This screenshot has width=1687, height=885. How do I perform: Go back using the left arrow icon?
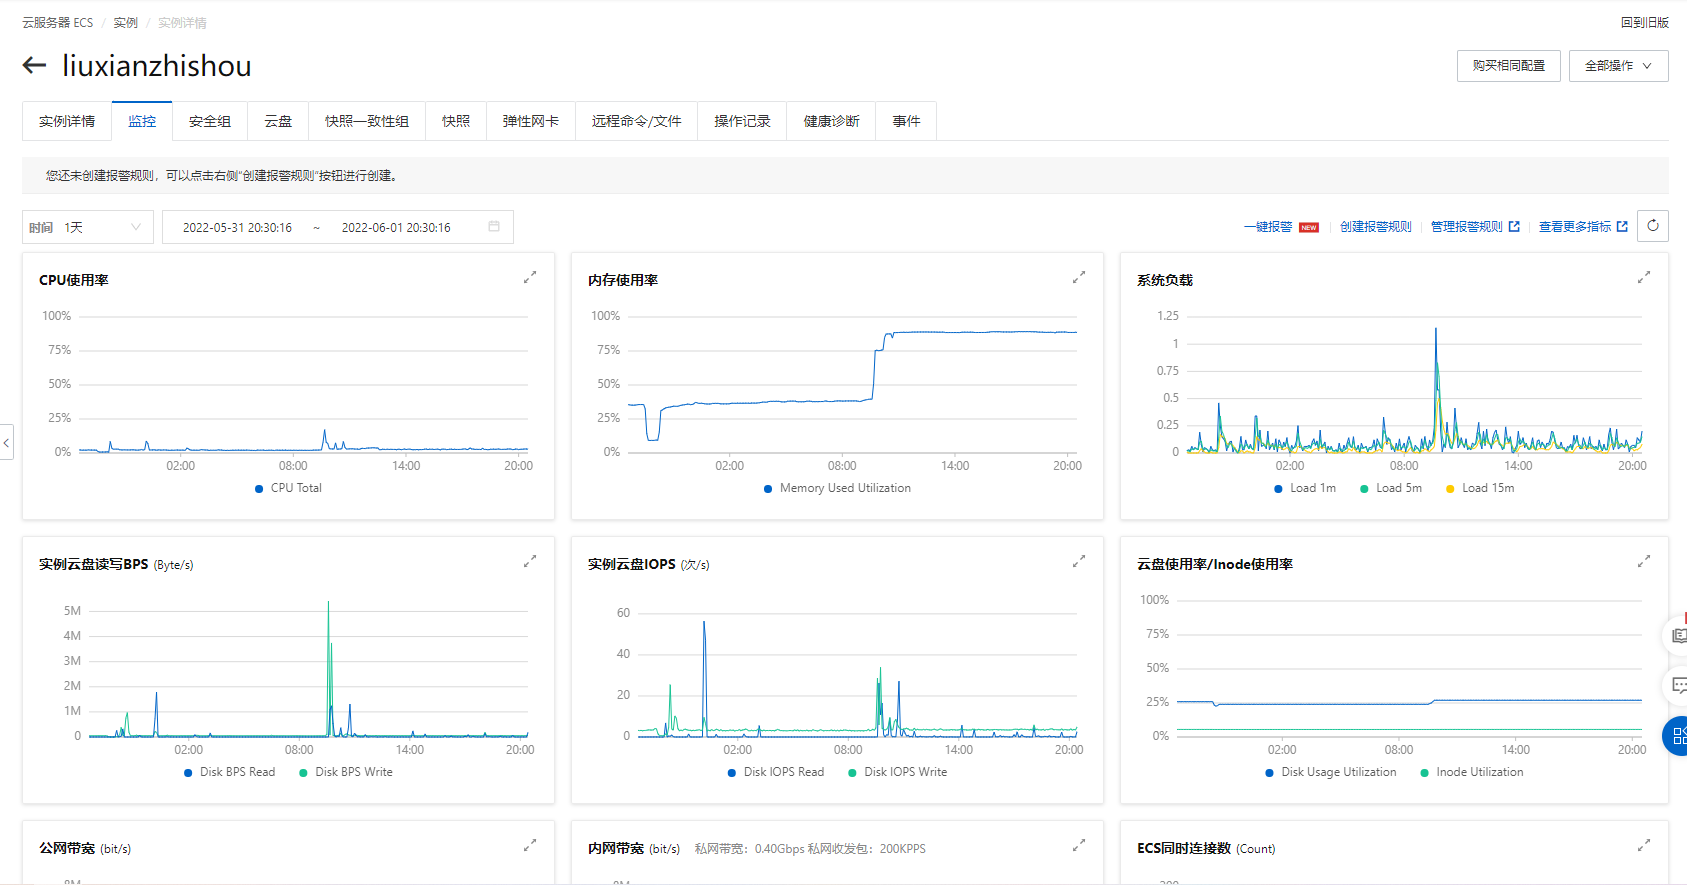pos(35,66)
